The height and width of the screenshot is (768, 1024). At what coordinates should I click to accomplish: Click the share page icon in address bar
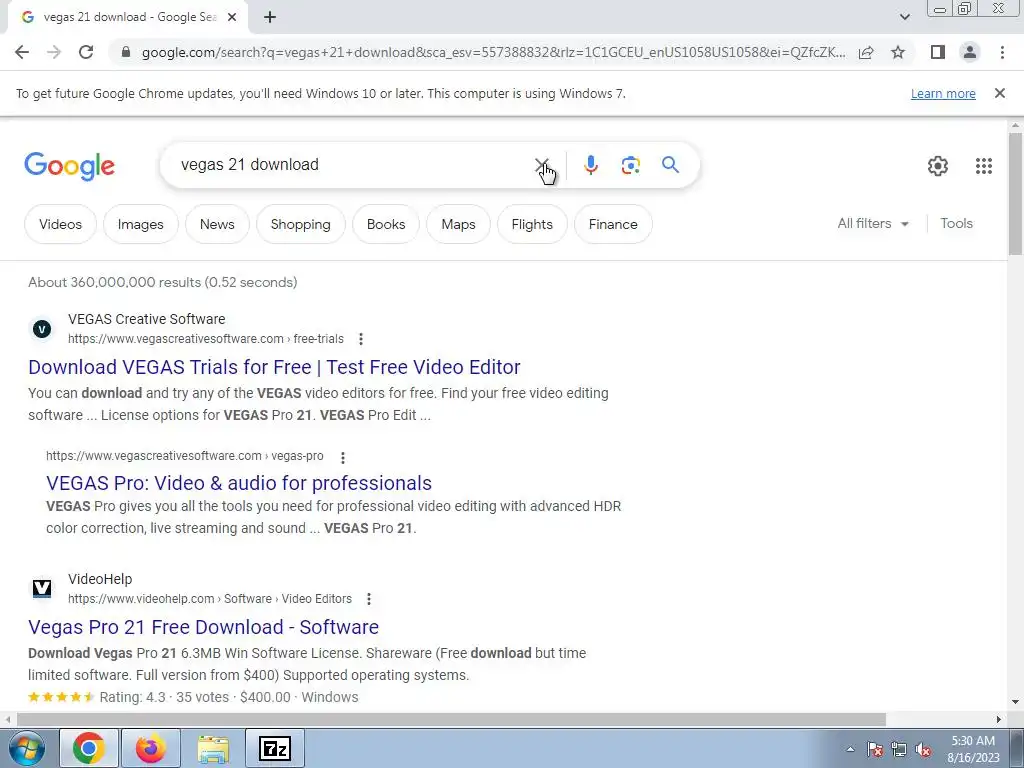866,52
